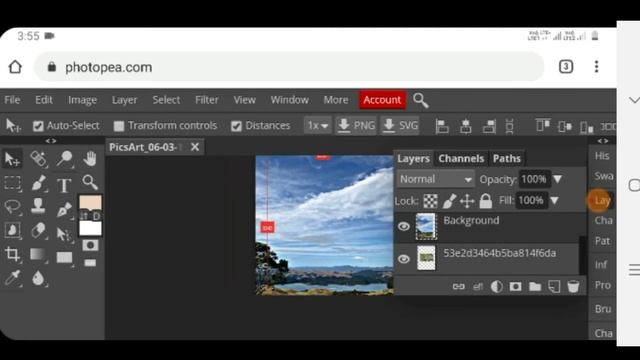Enable Transform controls checkbox

tap(119, 126)
